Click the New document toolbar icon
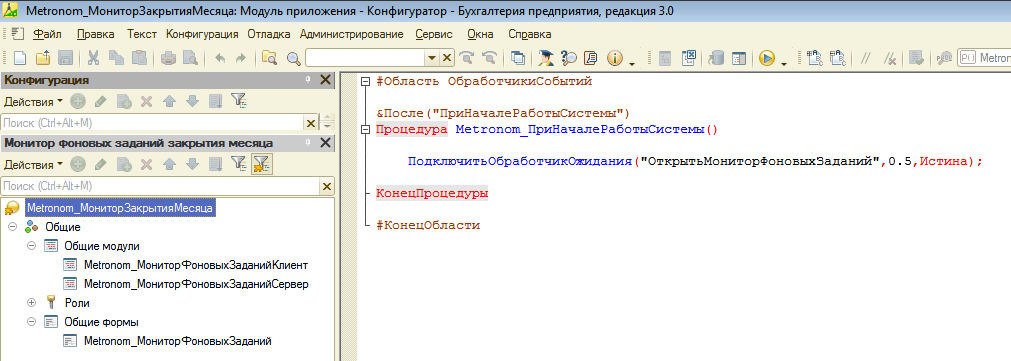 19,58
